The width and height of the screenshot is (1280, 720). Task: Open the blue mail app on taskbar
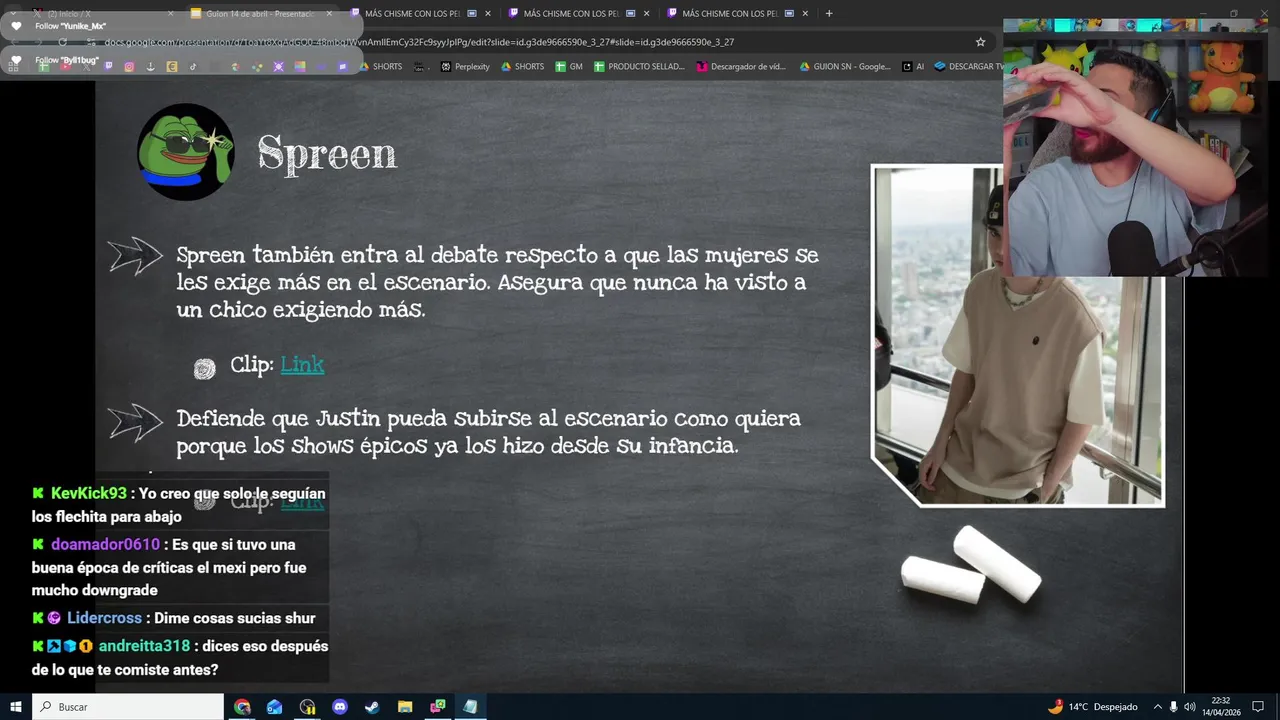(x=275, y=706)
